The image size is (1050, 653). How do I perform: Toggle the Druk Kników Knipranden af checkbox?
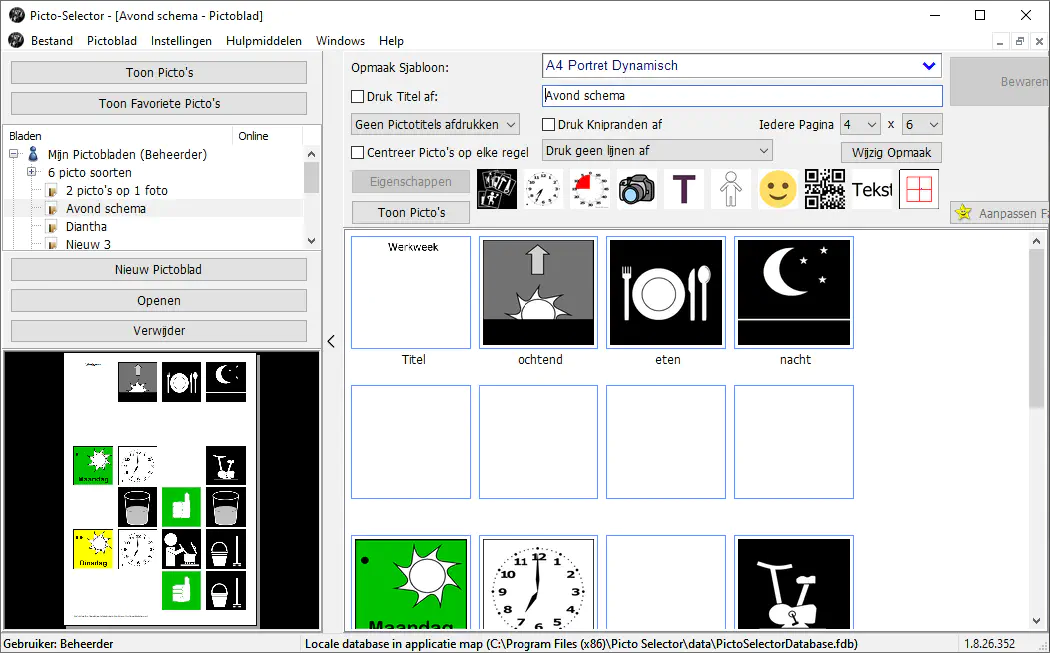[x=549, y=125]
